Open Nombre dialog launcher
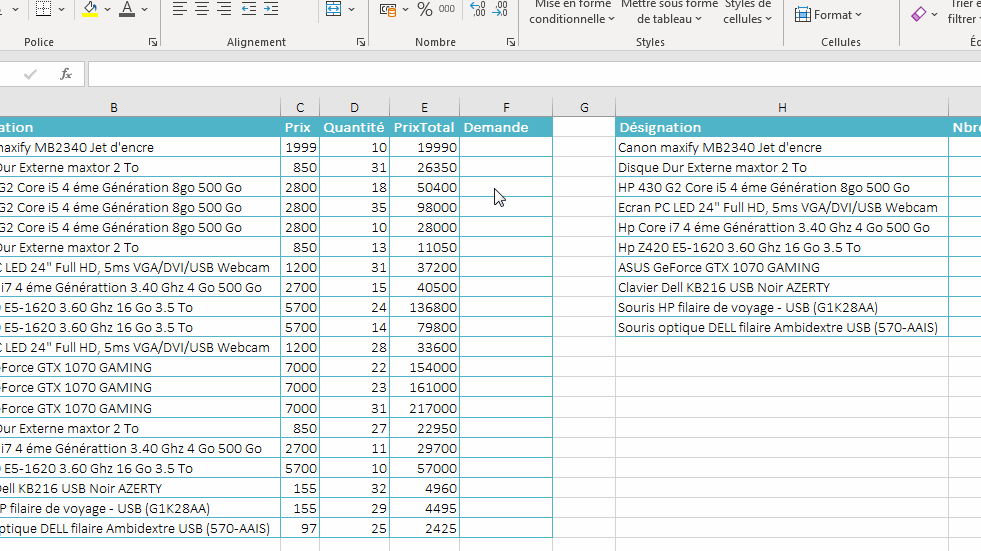981x551 pixels. coord(511,42)
